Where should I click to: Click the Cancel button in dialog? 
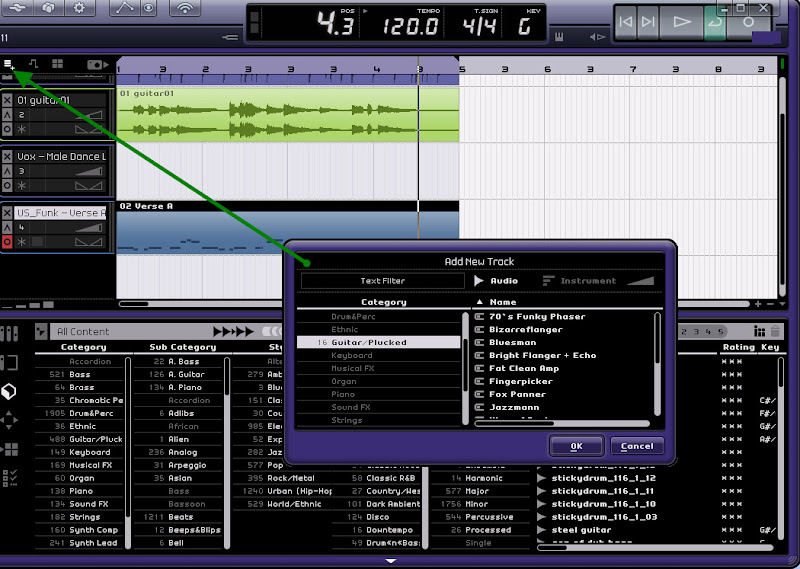637,446
